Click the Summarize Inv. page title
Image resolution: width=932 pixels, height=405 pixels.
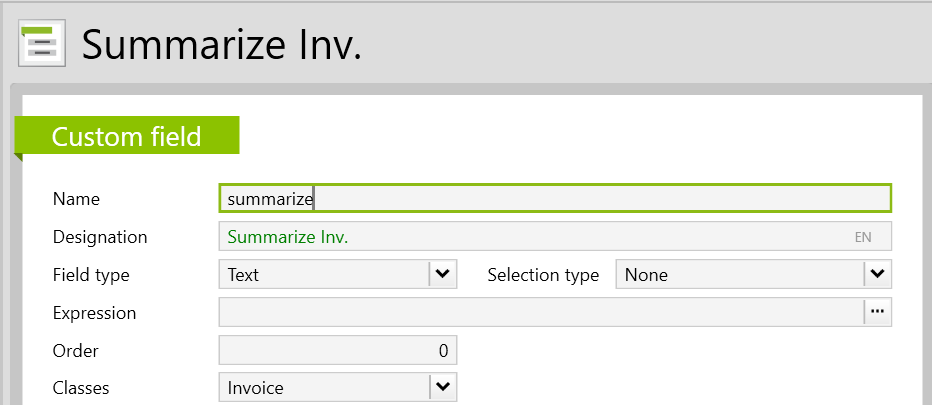221,45
